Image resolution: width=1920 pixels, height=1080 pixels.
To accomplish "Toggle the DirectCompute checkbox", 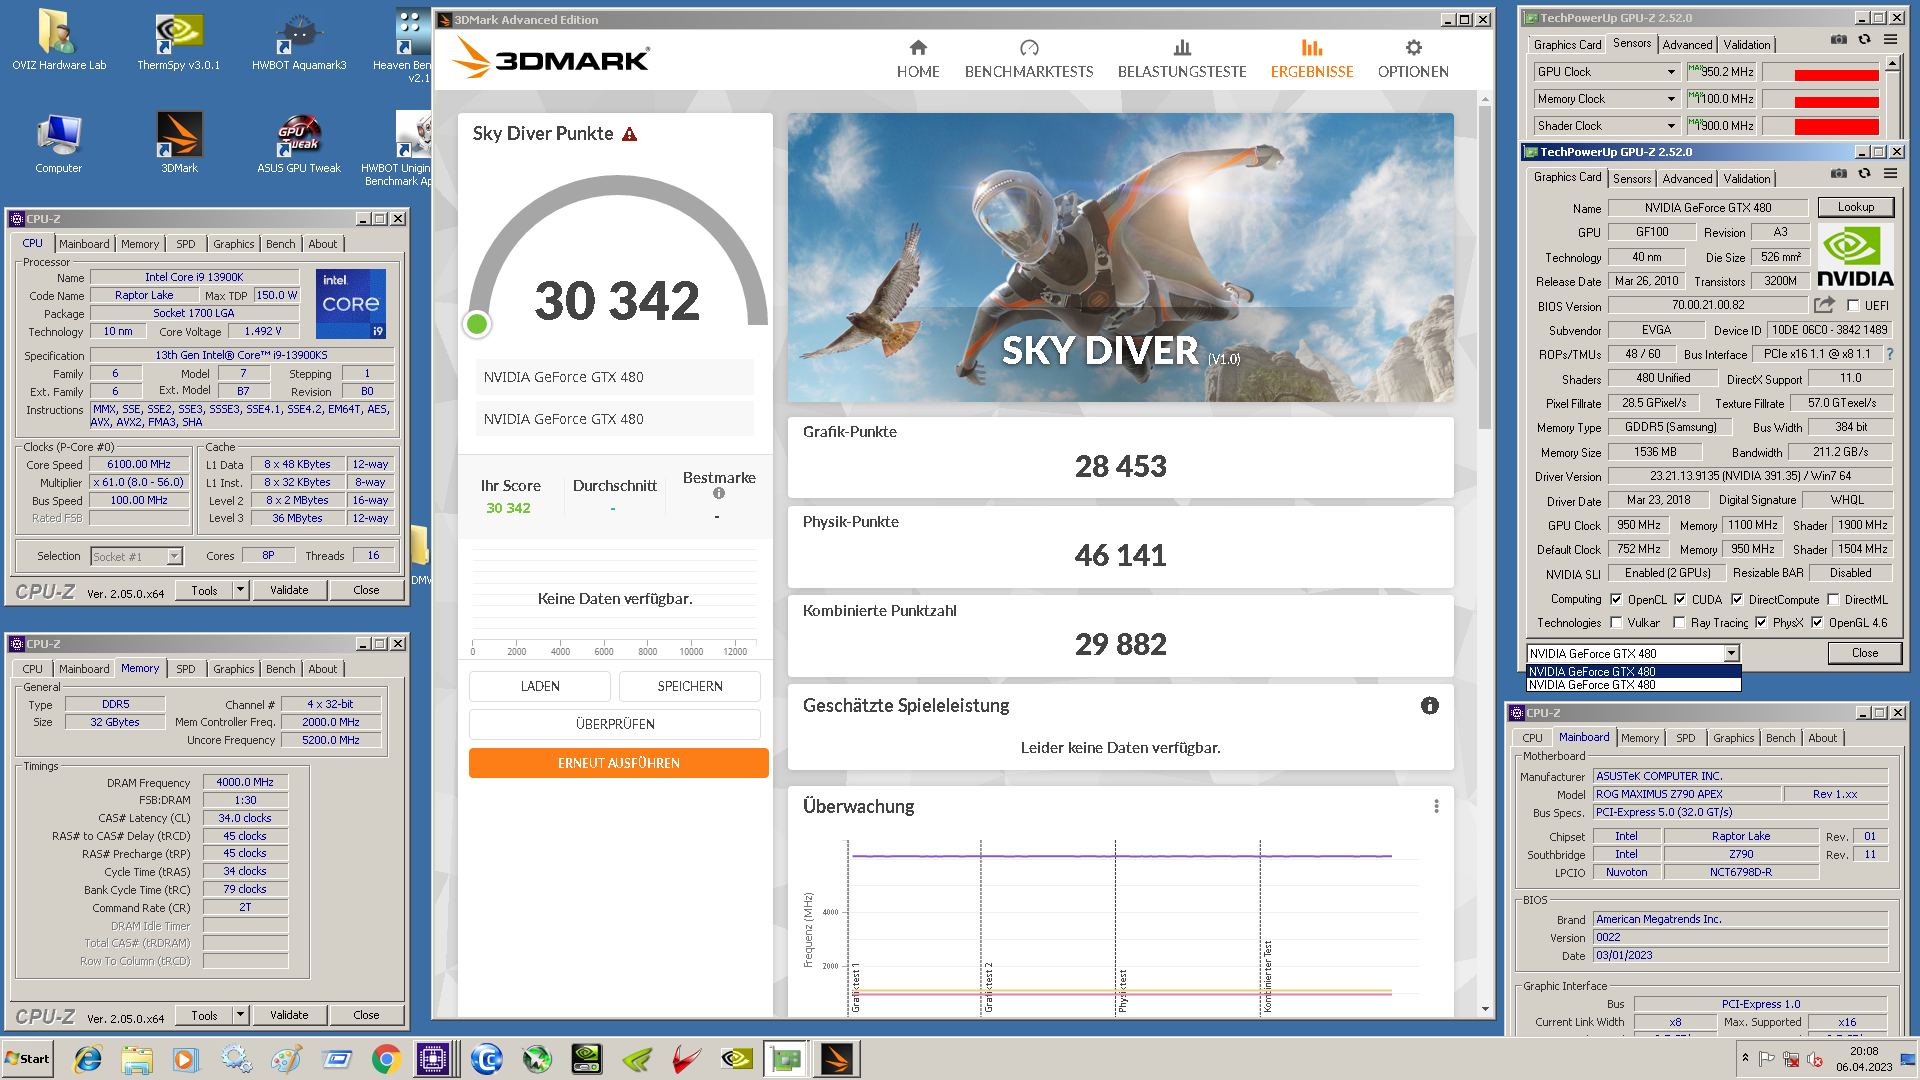I will coord(1737,600).
